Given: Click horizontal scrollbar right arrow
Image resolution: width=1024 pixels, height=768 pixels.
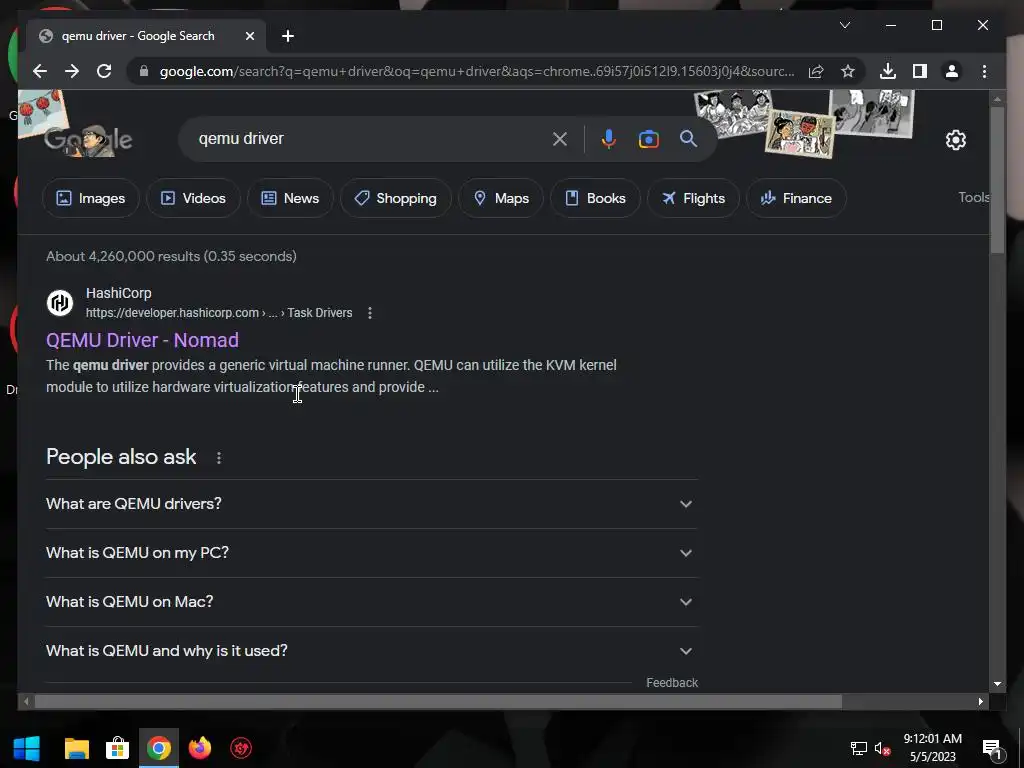Looking at the screenshot, I should click(980, 701).
